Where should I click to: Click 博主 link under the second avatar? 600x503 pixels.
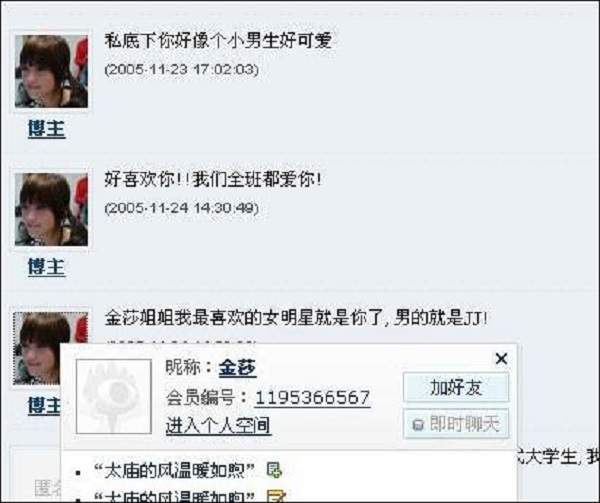tap(47, 267)
